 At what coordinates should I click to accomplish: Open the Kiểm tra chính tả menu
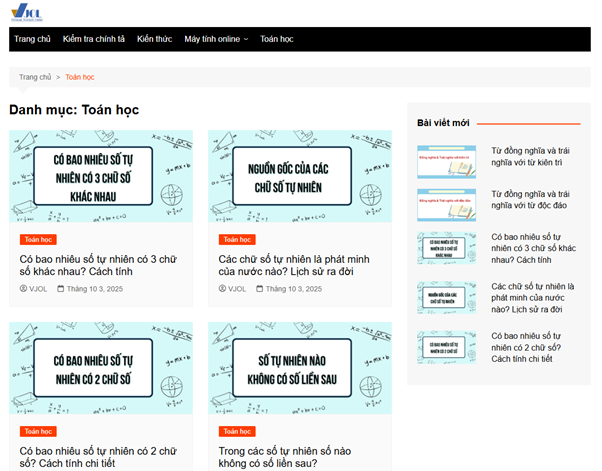coord(94,39)
